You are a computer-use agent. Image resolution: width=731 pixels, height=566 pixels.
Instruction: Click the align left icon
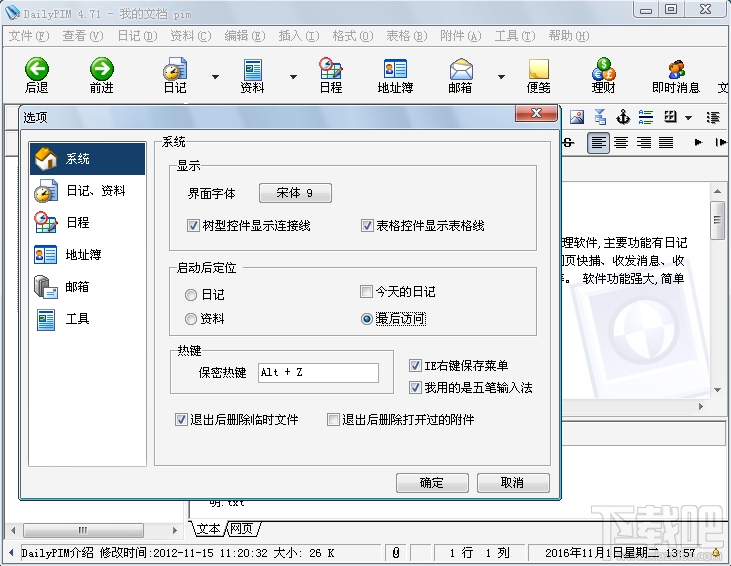(598, 142)
